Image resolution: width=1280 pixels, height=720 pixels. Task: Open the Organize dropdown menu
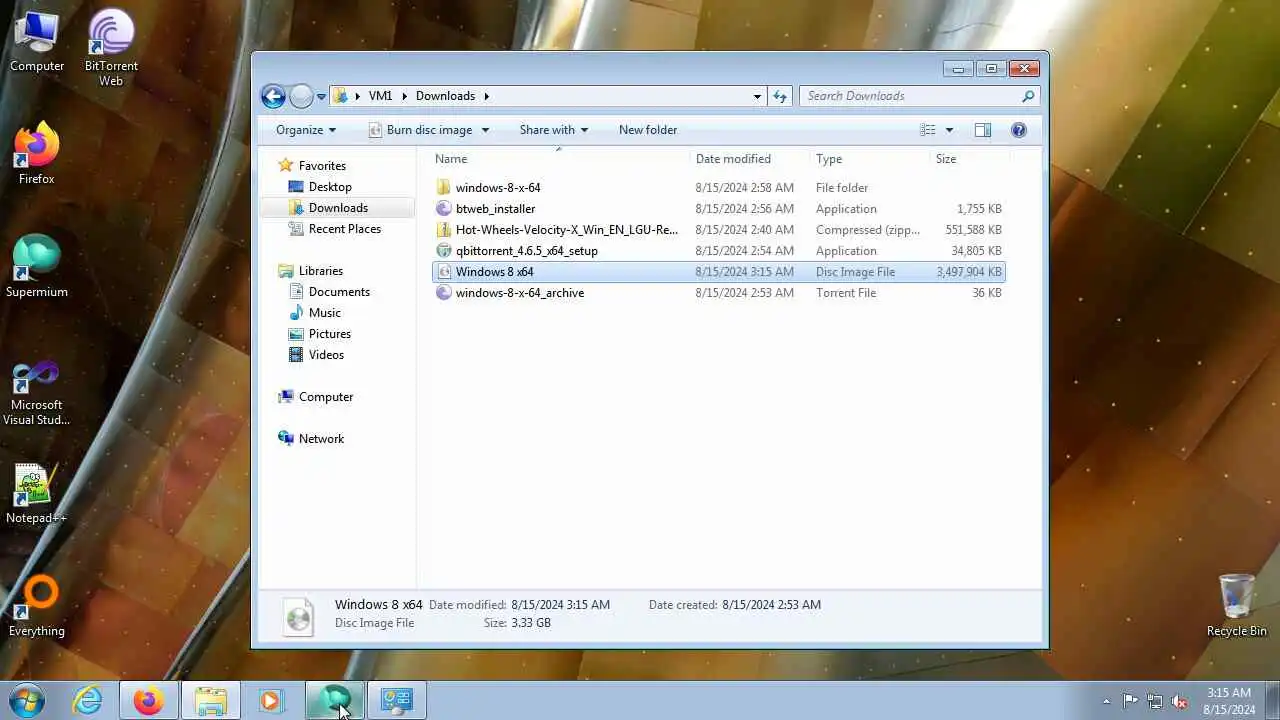tap(306, 130)
